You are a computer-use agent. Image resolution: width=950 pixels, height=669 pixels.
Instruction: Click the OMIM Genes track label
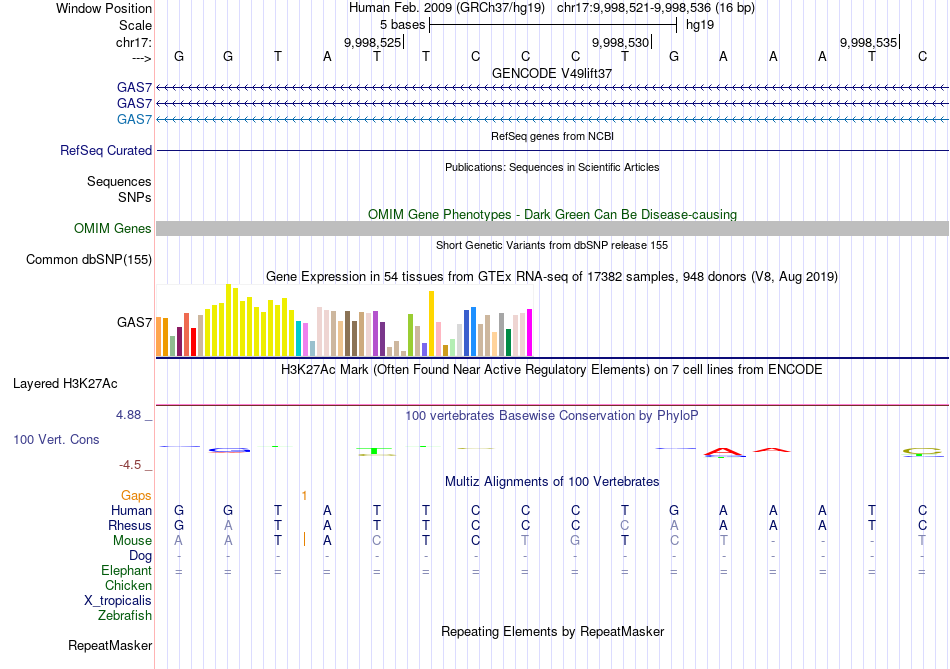pos(112,228)
